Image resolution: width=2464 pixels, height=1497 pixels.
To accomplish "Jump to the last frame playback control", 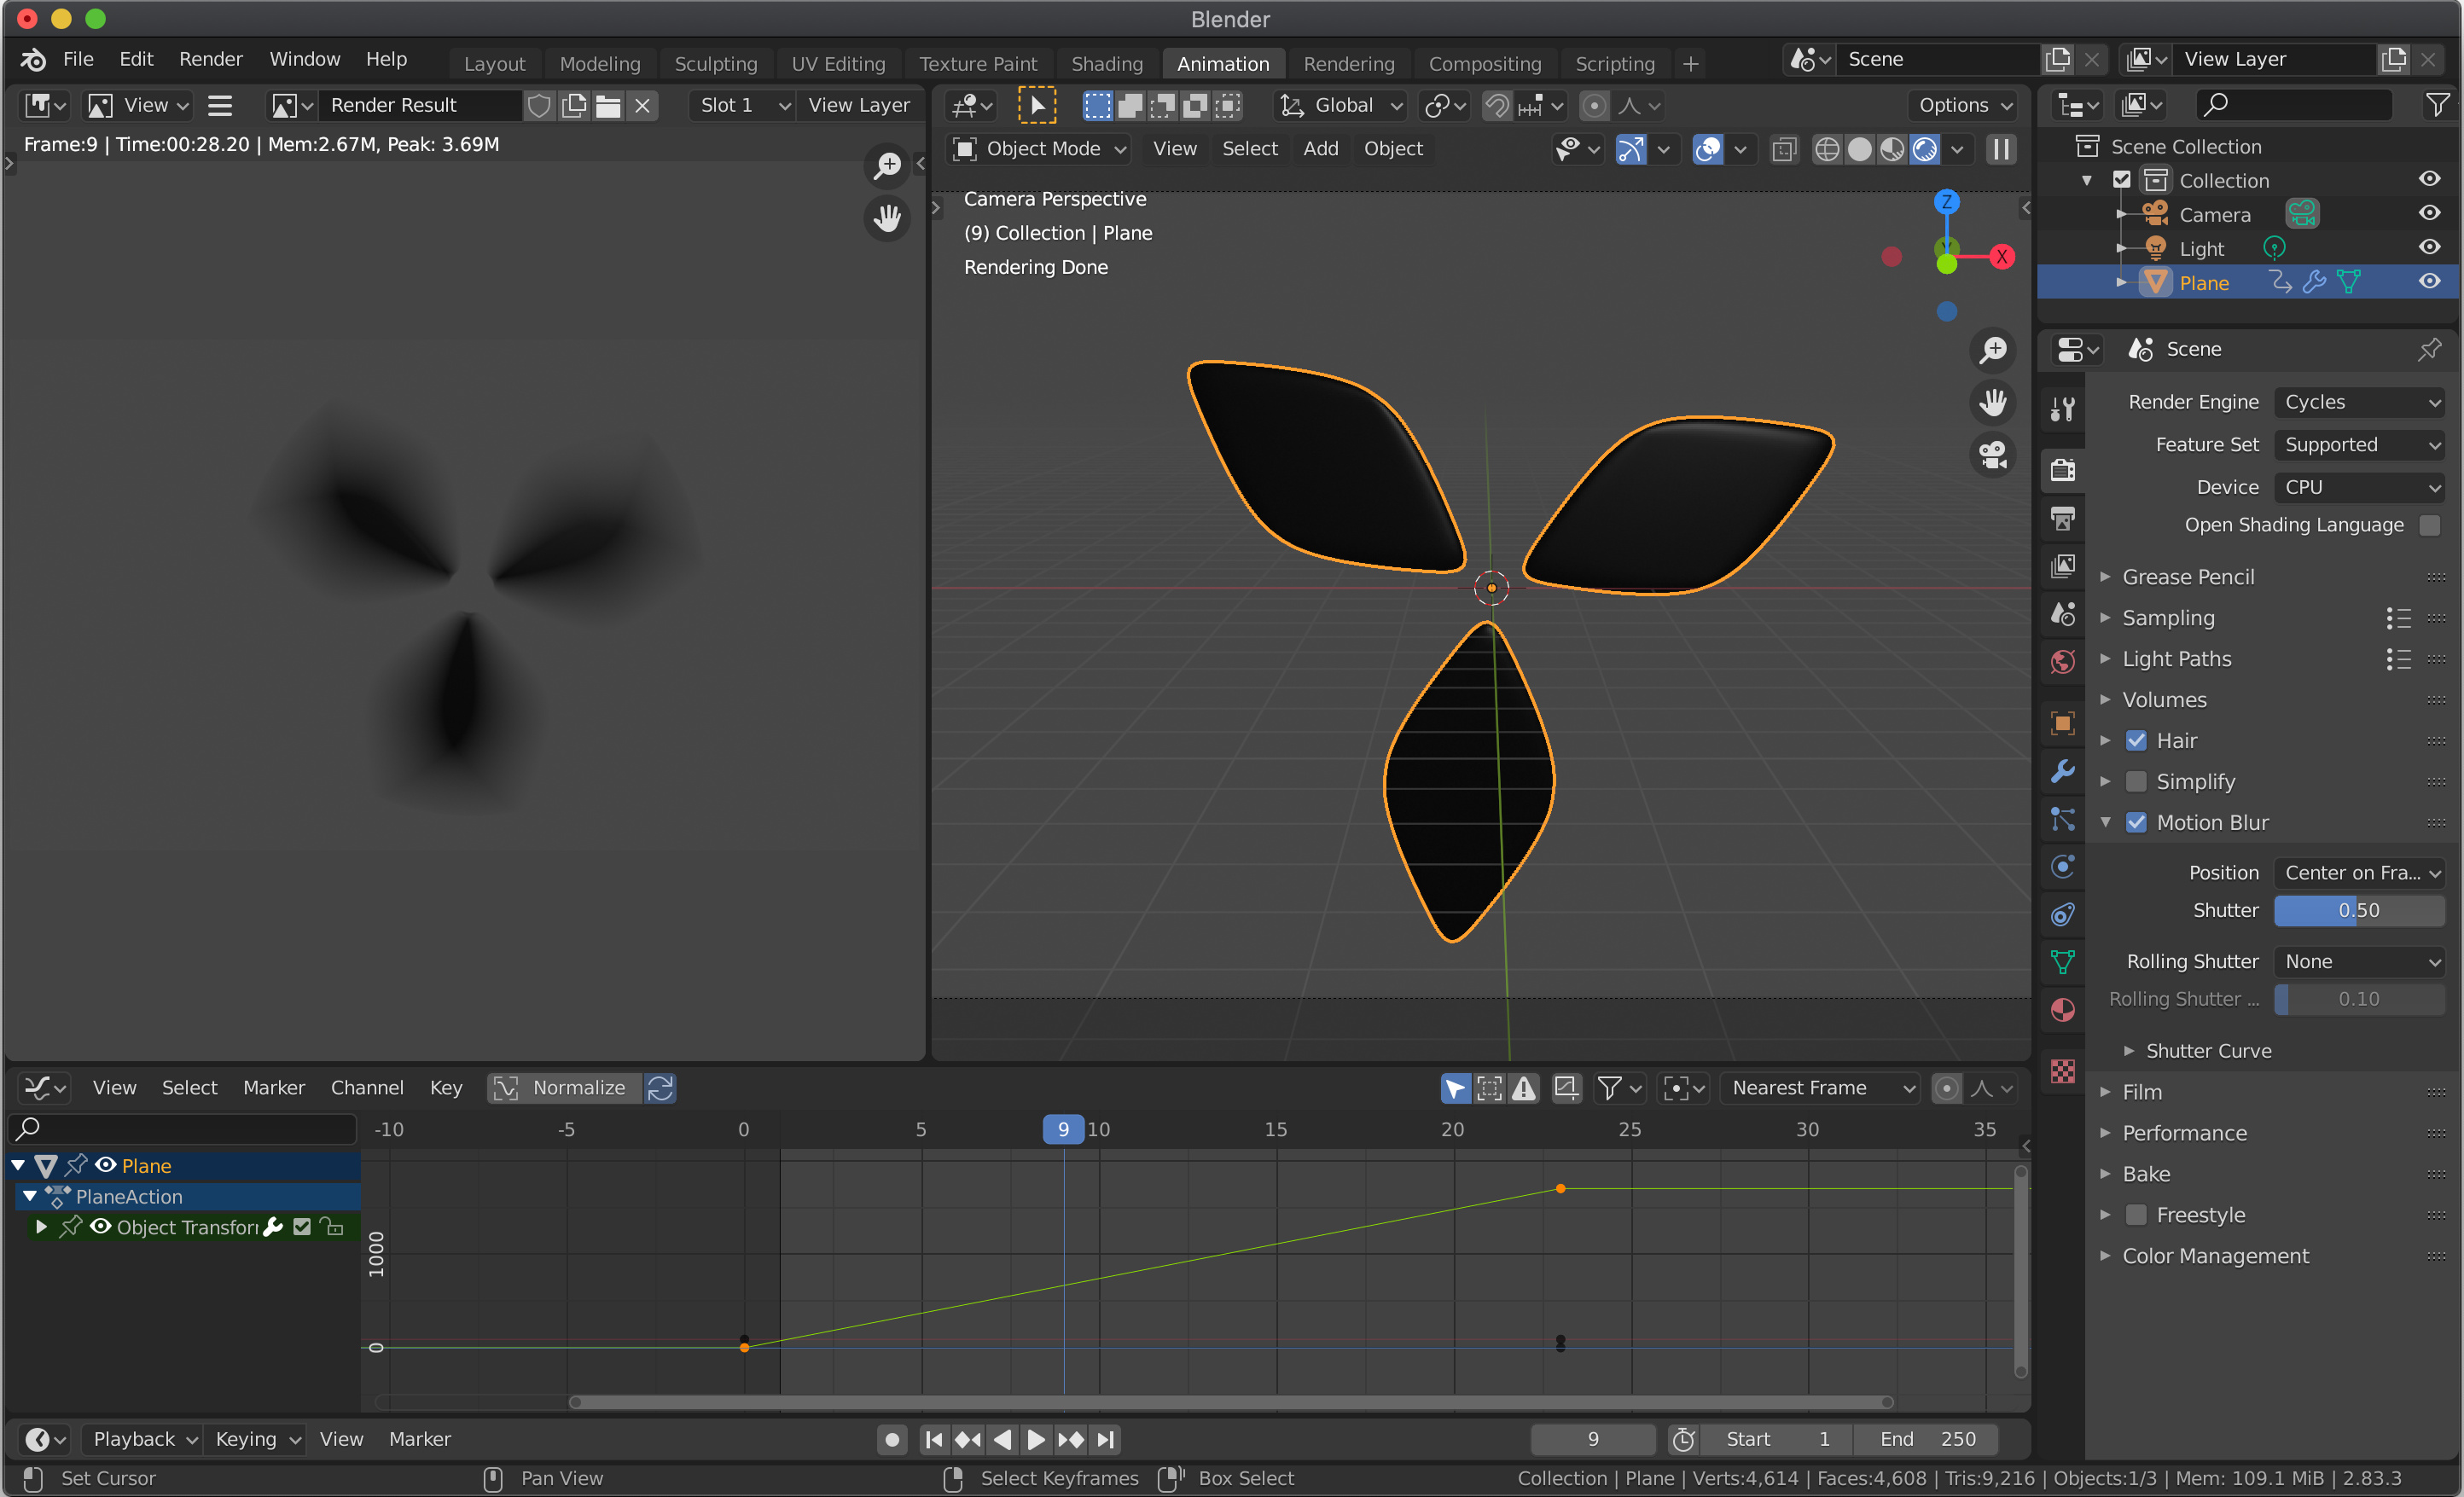I will pos(1106,1439).
